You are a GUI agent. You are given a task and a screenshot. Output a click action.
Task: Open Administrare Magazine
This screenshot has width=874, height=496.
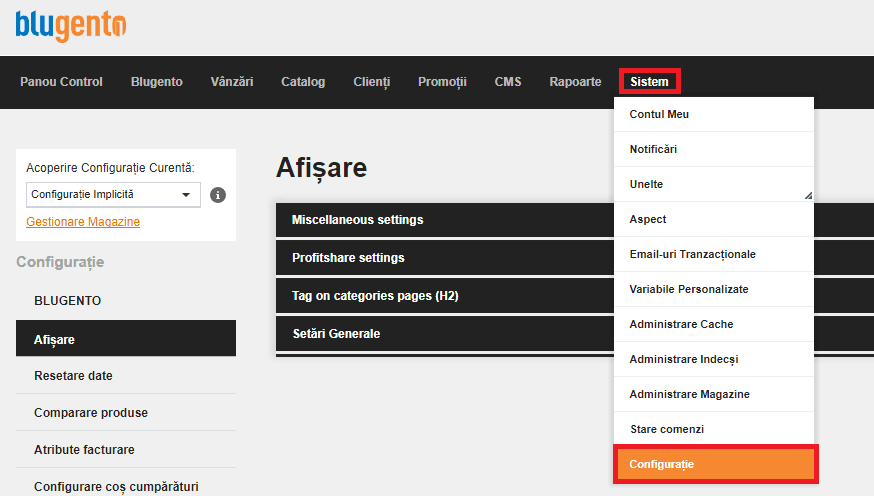click(714, 395)
